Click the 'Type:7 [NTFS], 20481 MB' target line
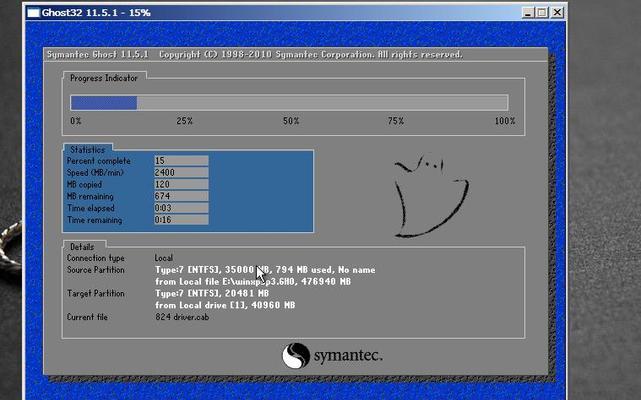Image resolution: width=641 pixels, height=400 pixels. coord(212,293)
